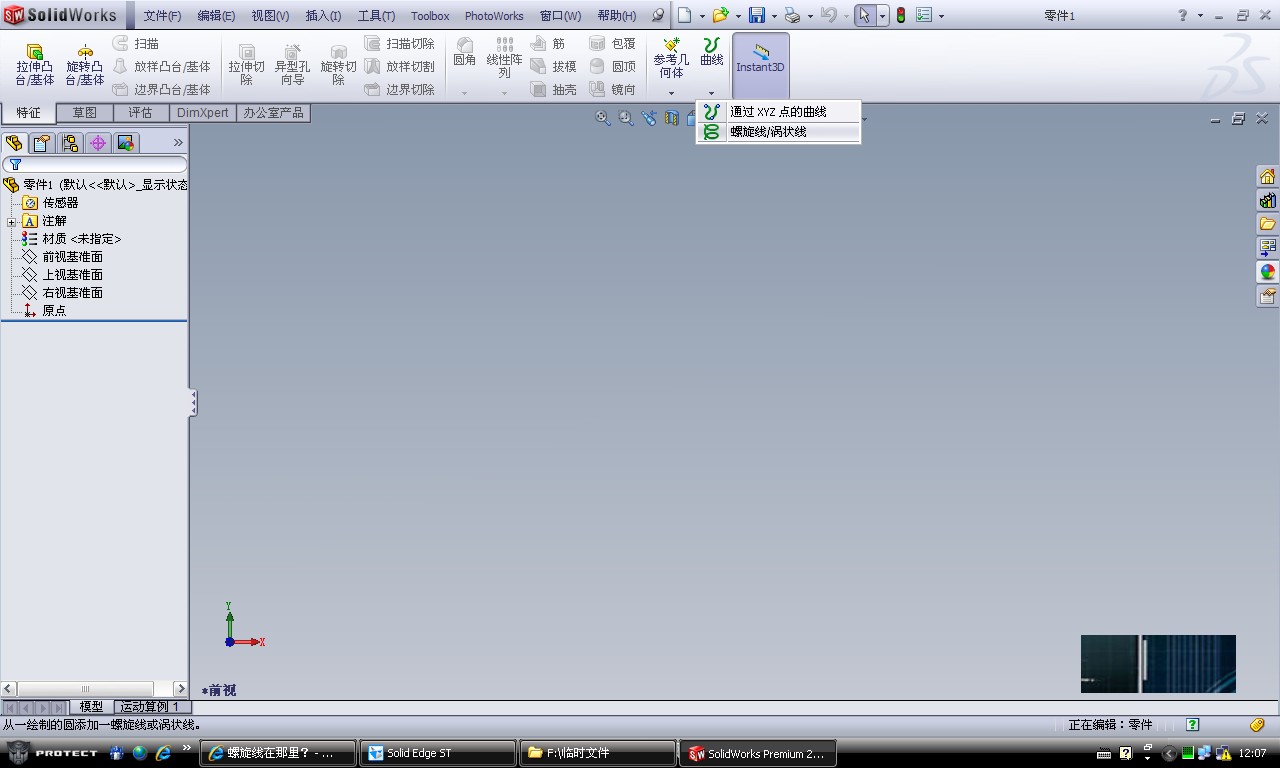Toggle the Select cursor tool
1280x768 pixels.
click(x=865, y=15)
